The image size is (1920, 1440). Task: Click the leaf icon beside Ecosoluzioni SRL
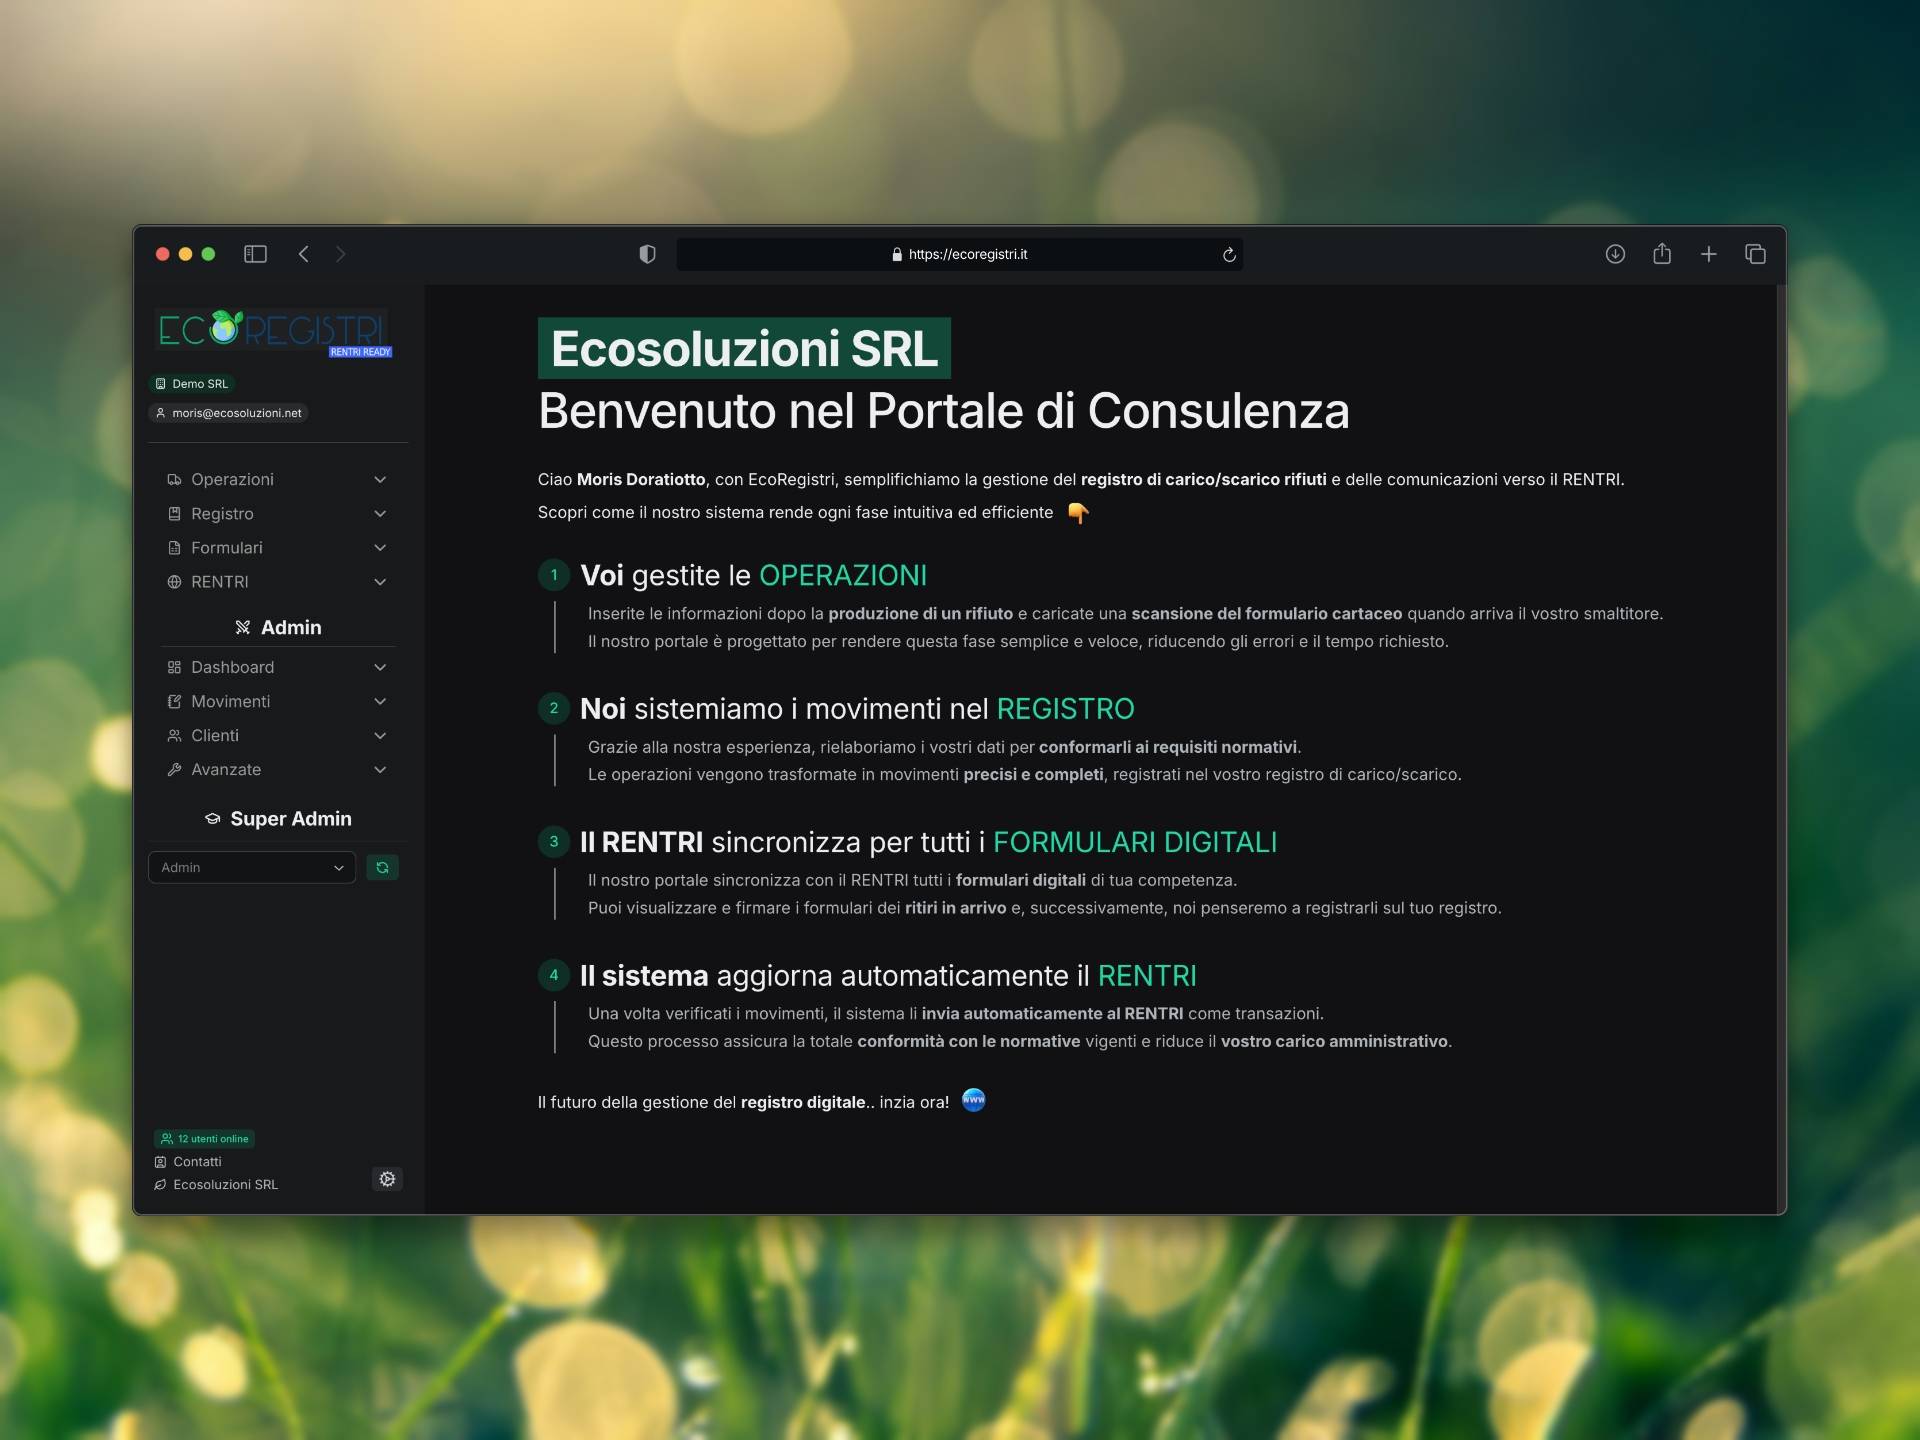(x=160, y=1185)
